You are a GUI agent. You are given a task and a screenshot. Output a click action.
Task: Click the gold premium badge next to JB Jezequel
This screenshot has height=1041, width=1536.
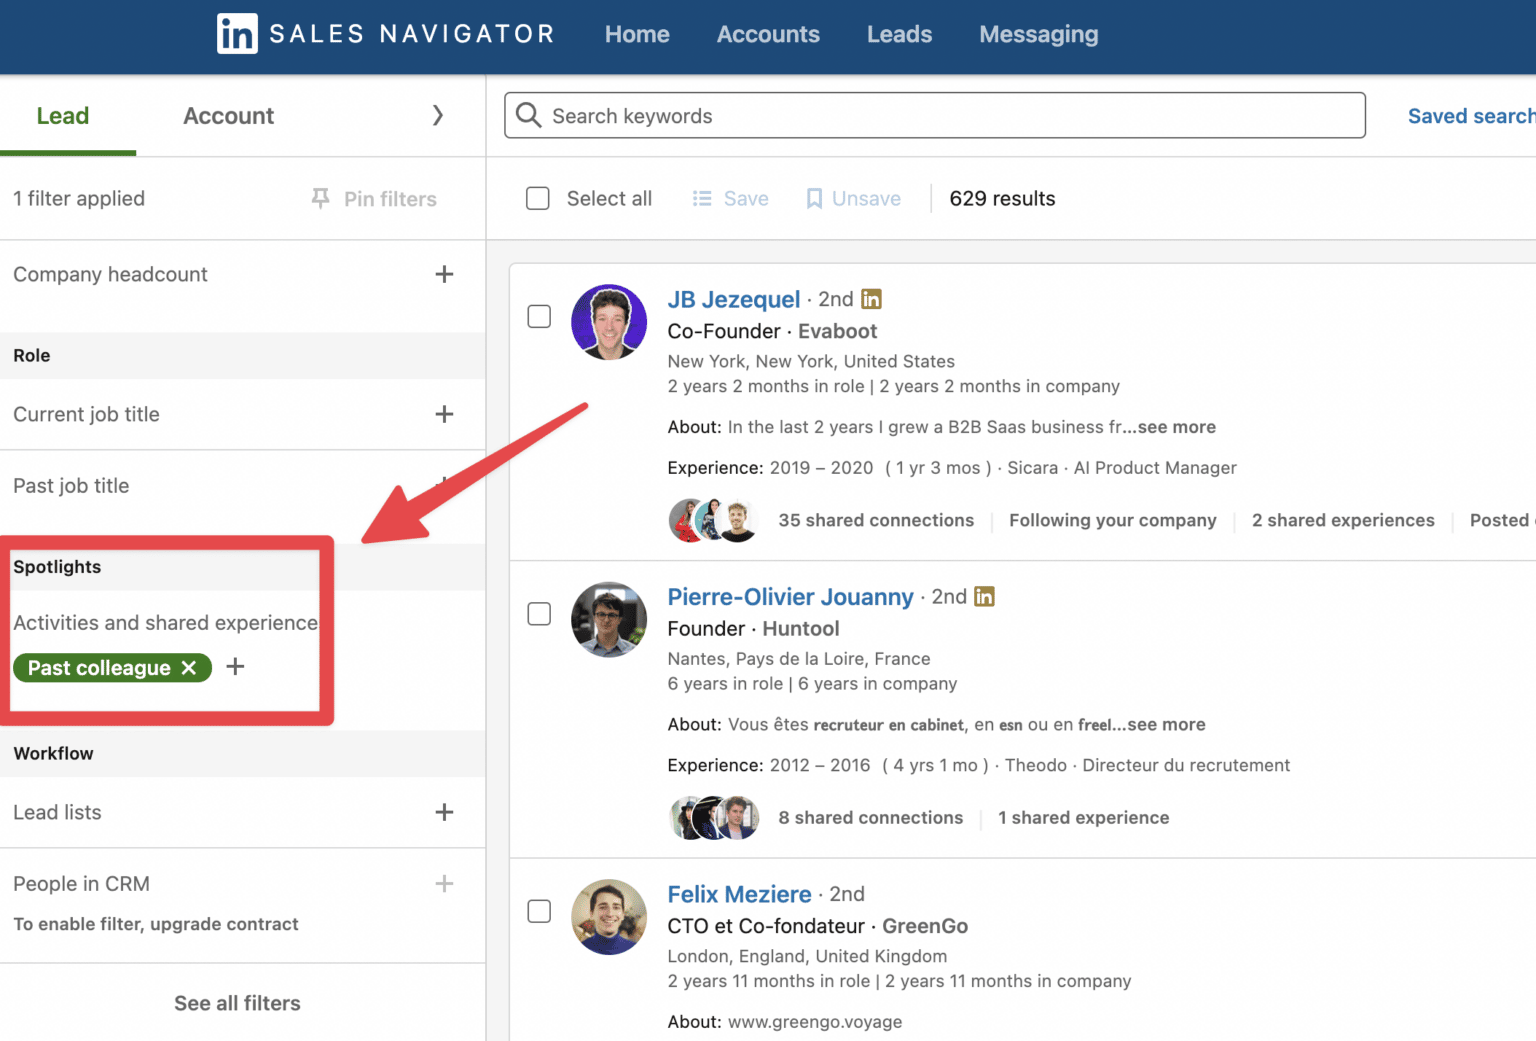(x=871, y=299)
